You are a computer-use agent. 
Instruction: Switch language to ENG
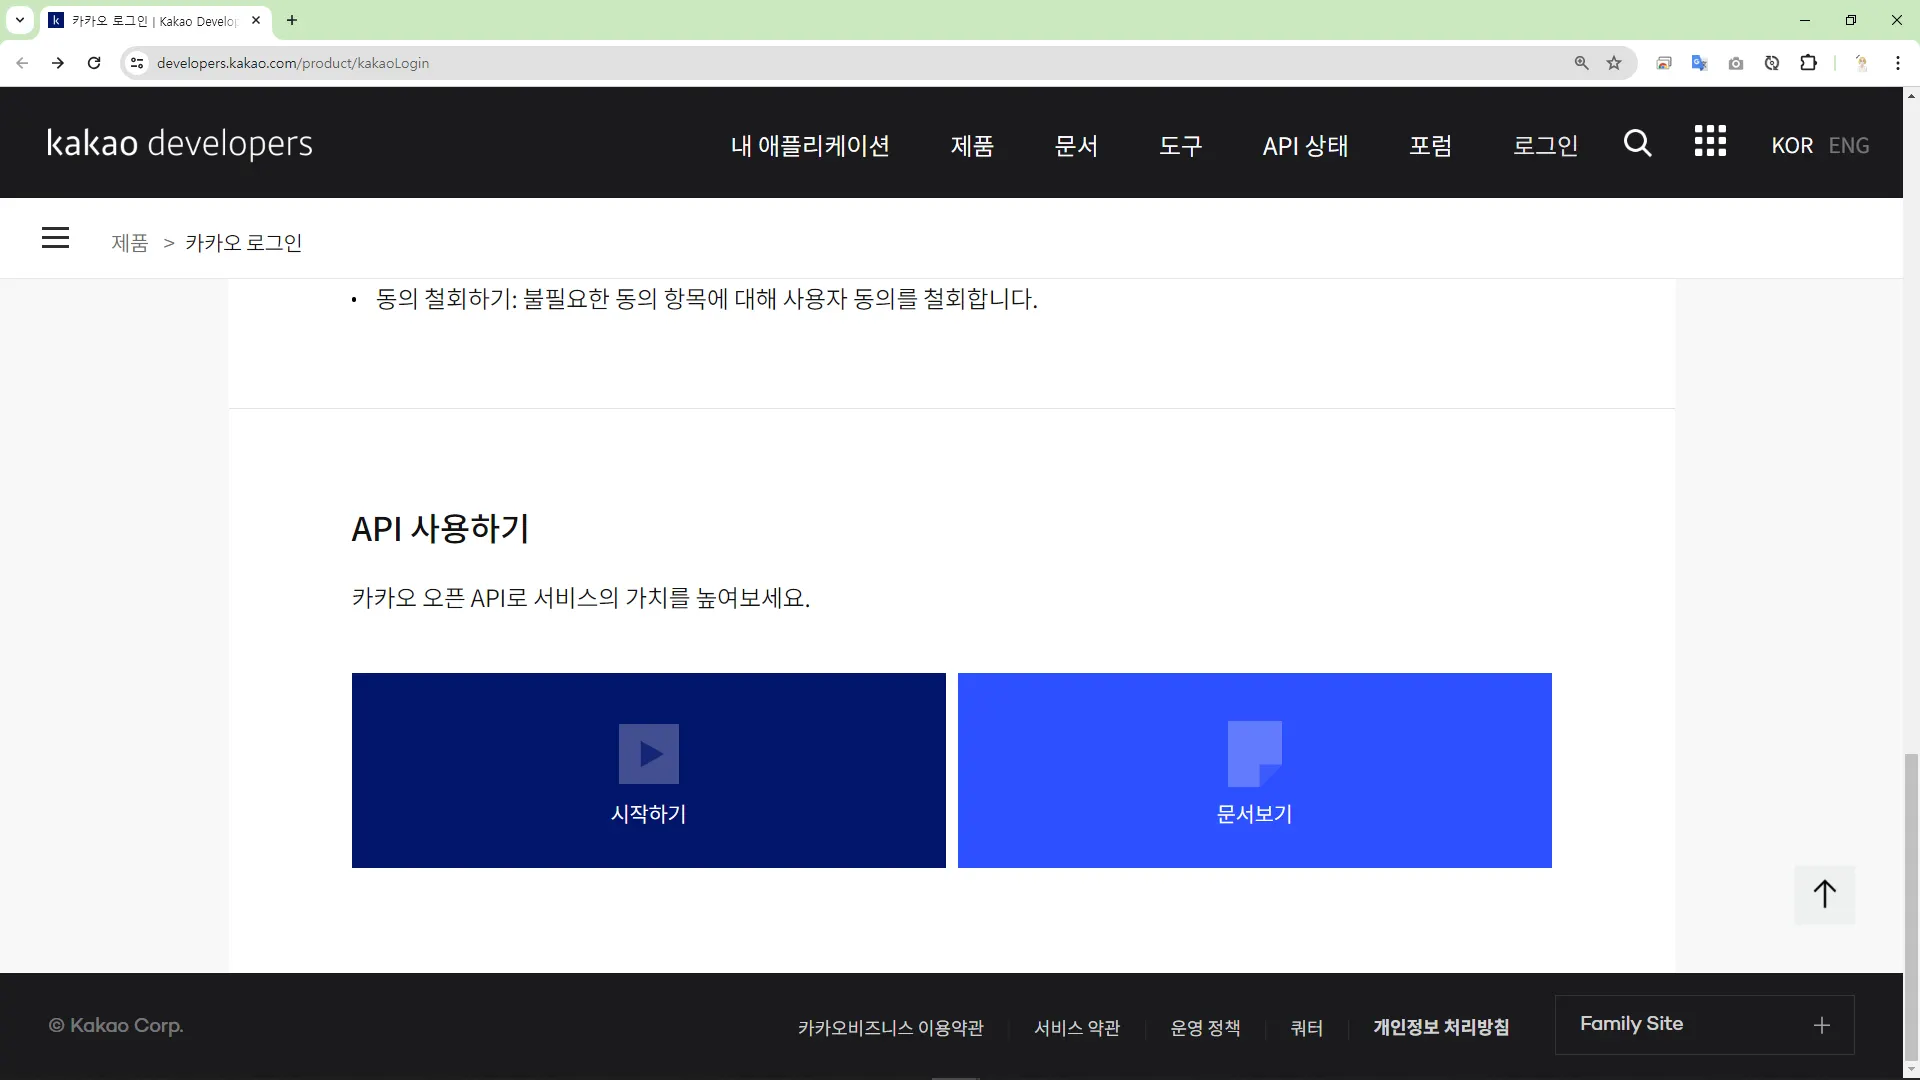(x=1848, y=146)
